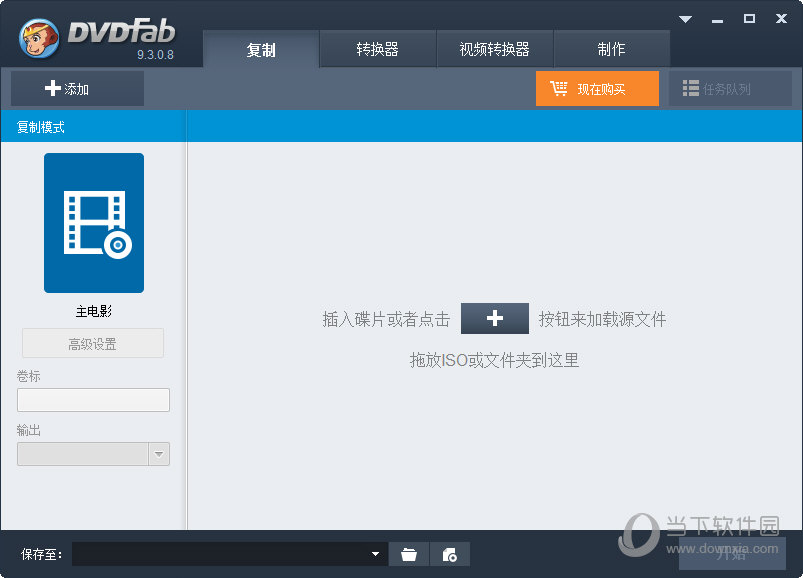The width and height of the screenshot is (803, 578).
Task: Click the 高级设置 button
Action: 92,343
